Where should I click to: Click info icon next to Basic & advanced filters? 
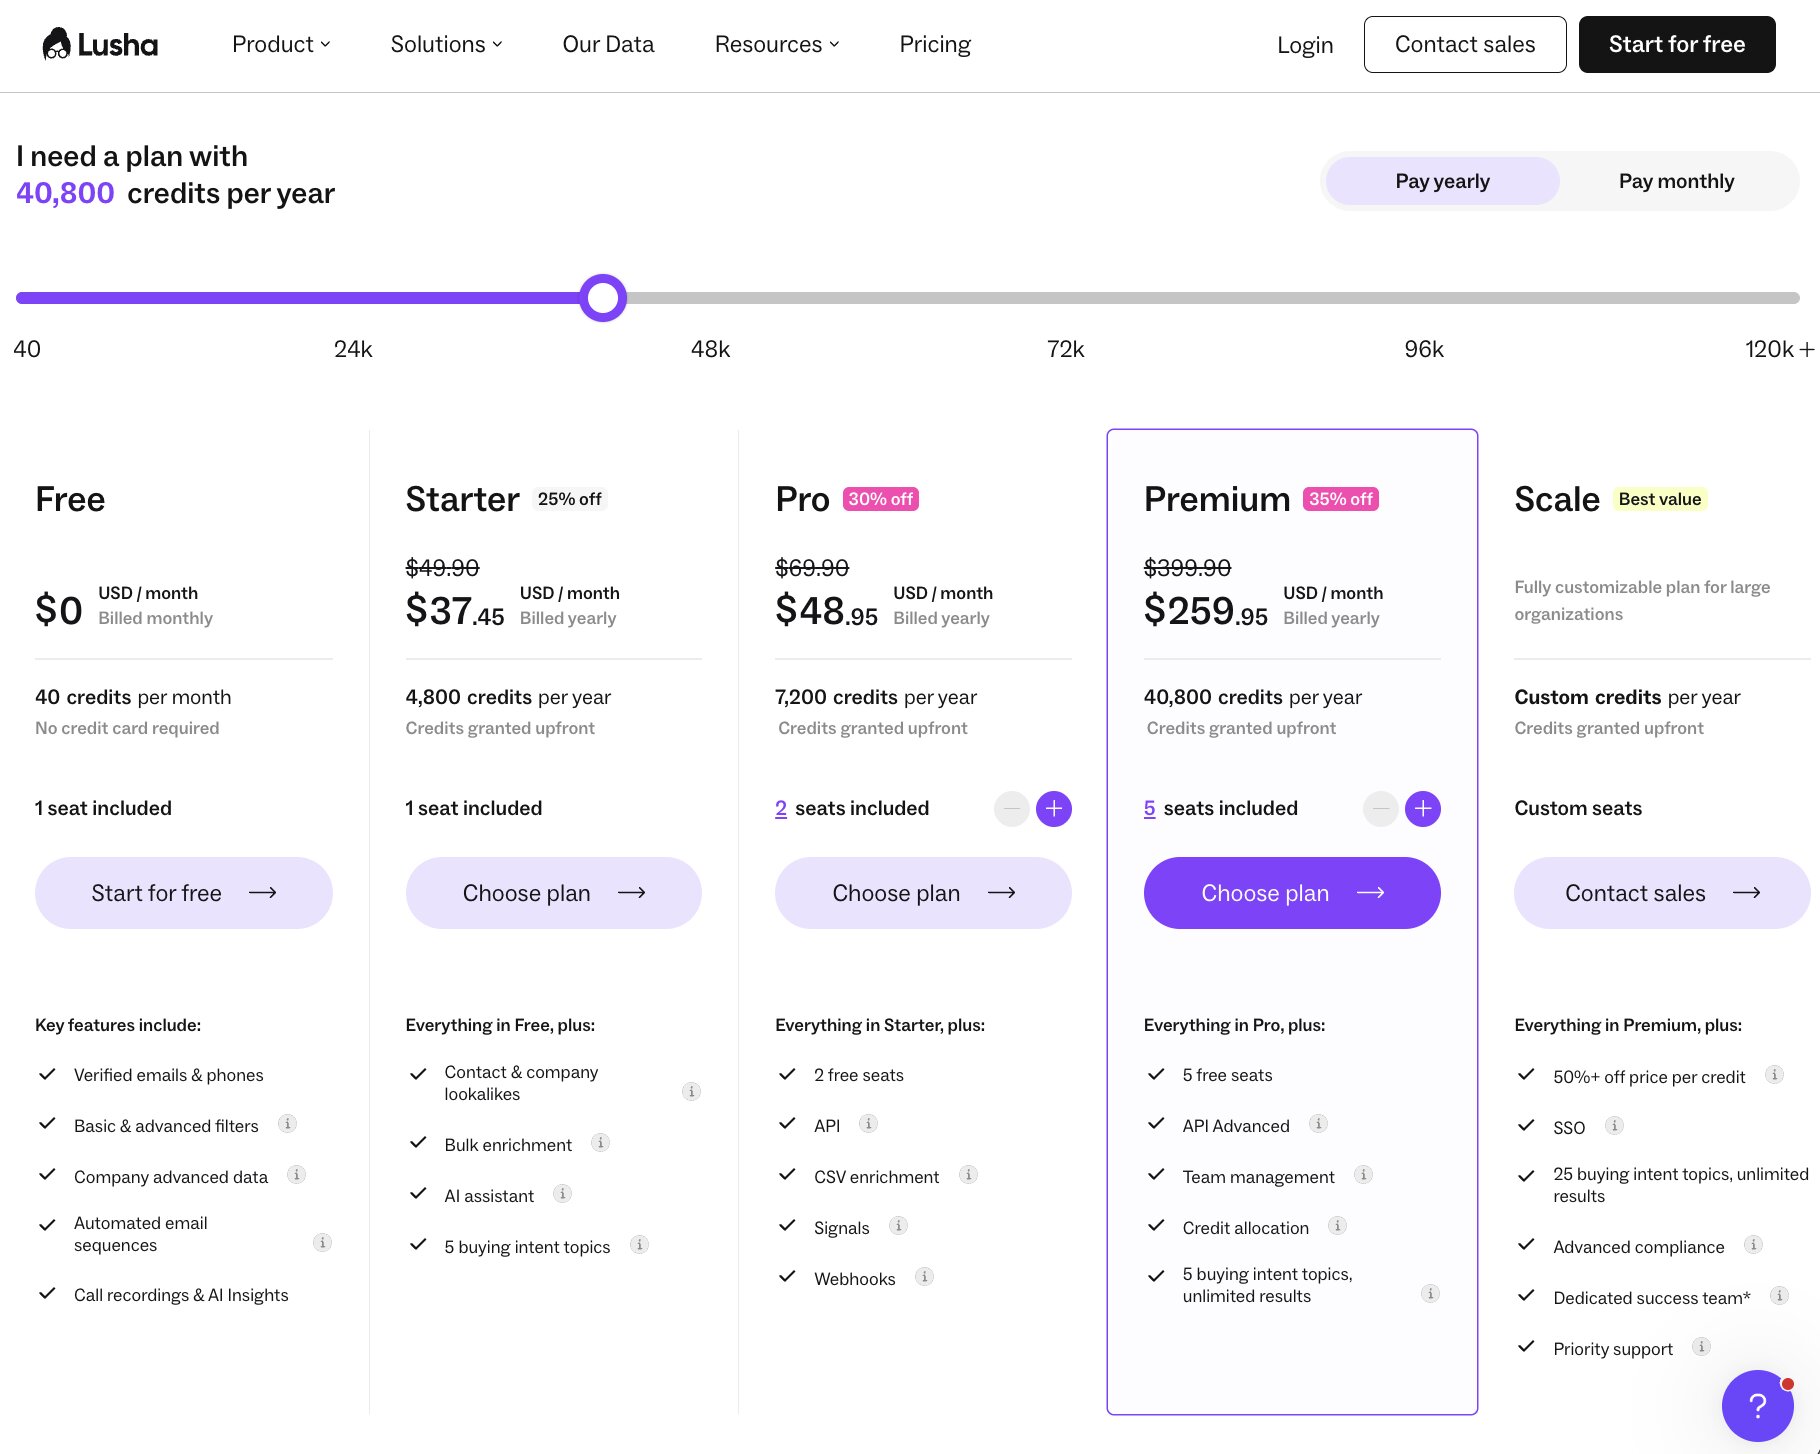click(x=287, y=1124)
